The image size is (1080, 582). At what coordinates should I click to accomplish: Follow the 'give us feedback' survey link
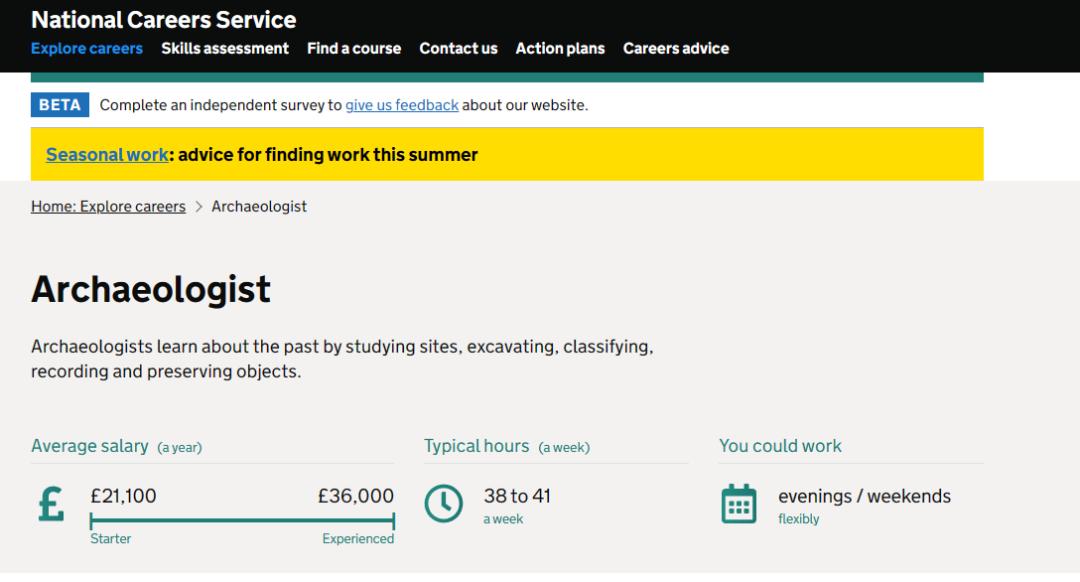coord(402,105)
